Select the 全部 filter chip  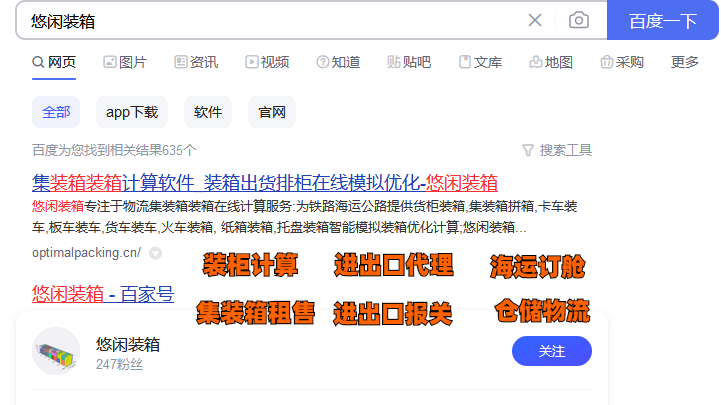click(56, 112)
